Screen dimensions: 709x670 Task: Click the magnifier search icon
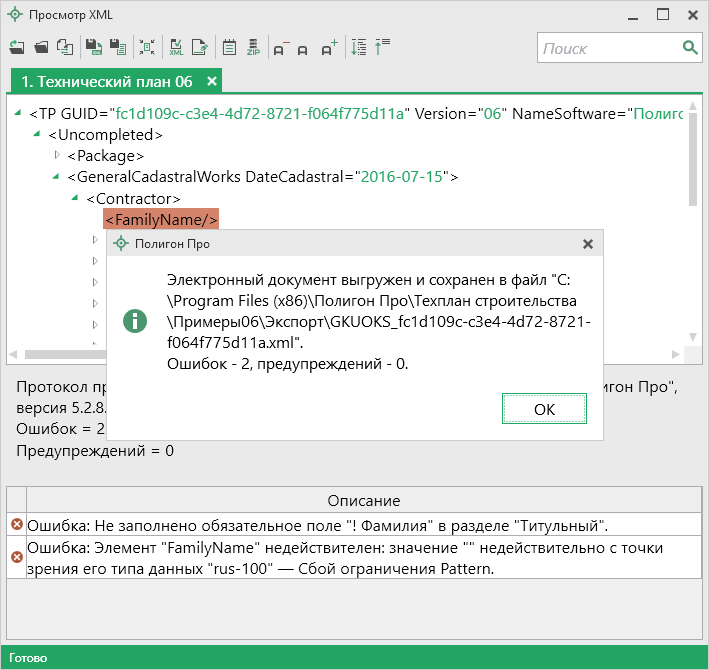(x=689, y=47)
